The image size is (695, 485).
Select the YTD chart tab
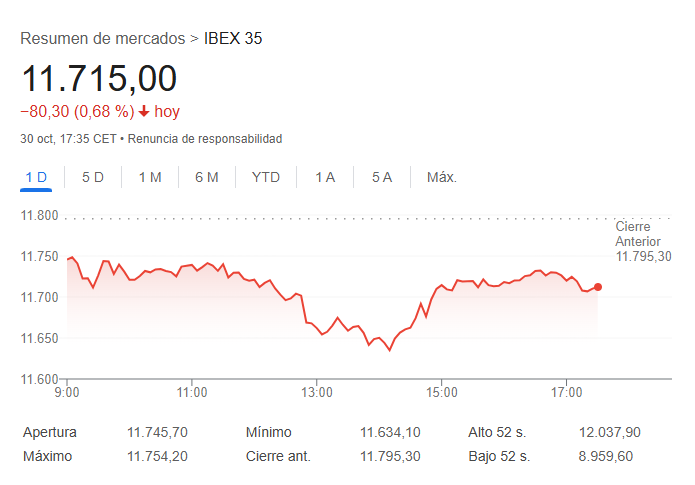266,177
